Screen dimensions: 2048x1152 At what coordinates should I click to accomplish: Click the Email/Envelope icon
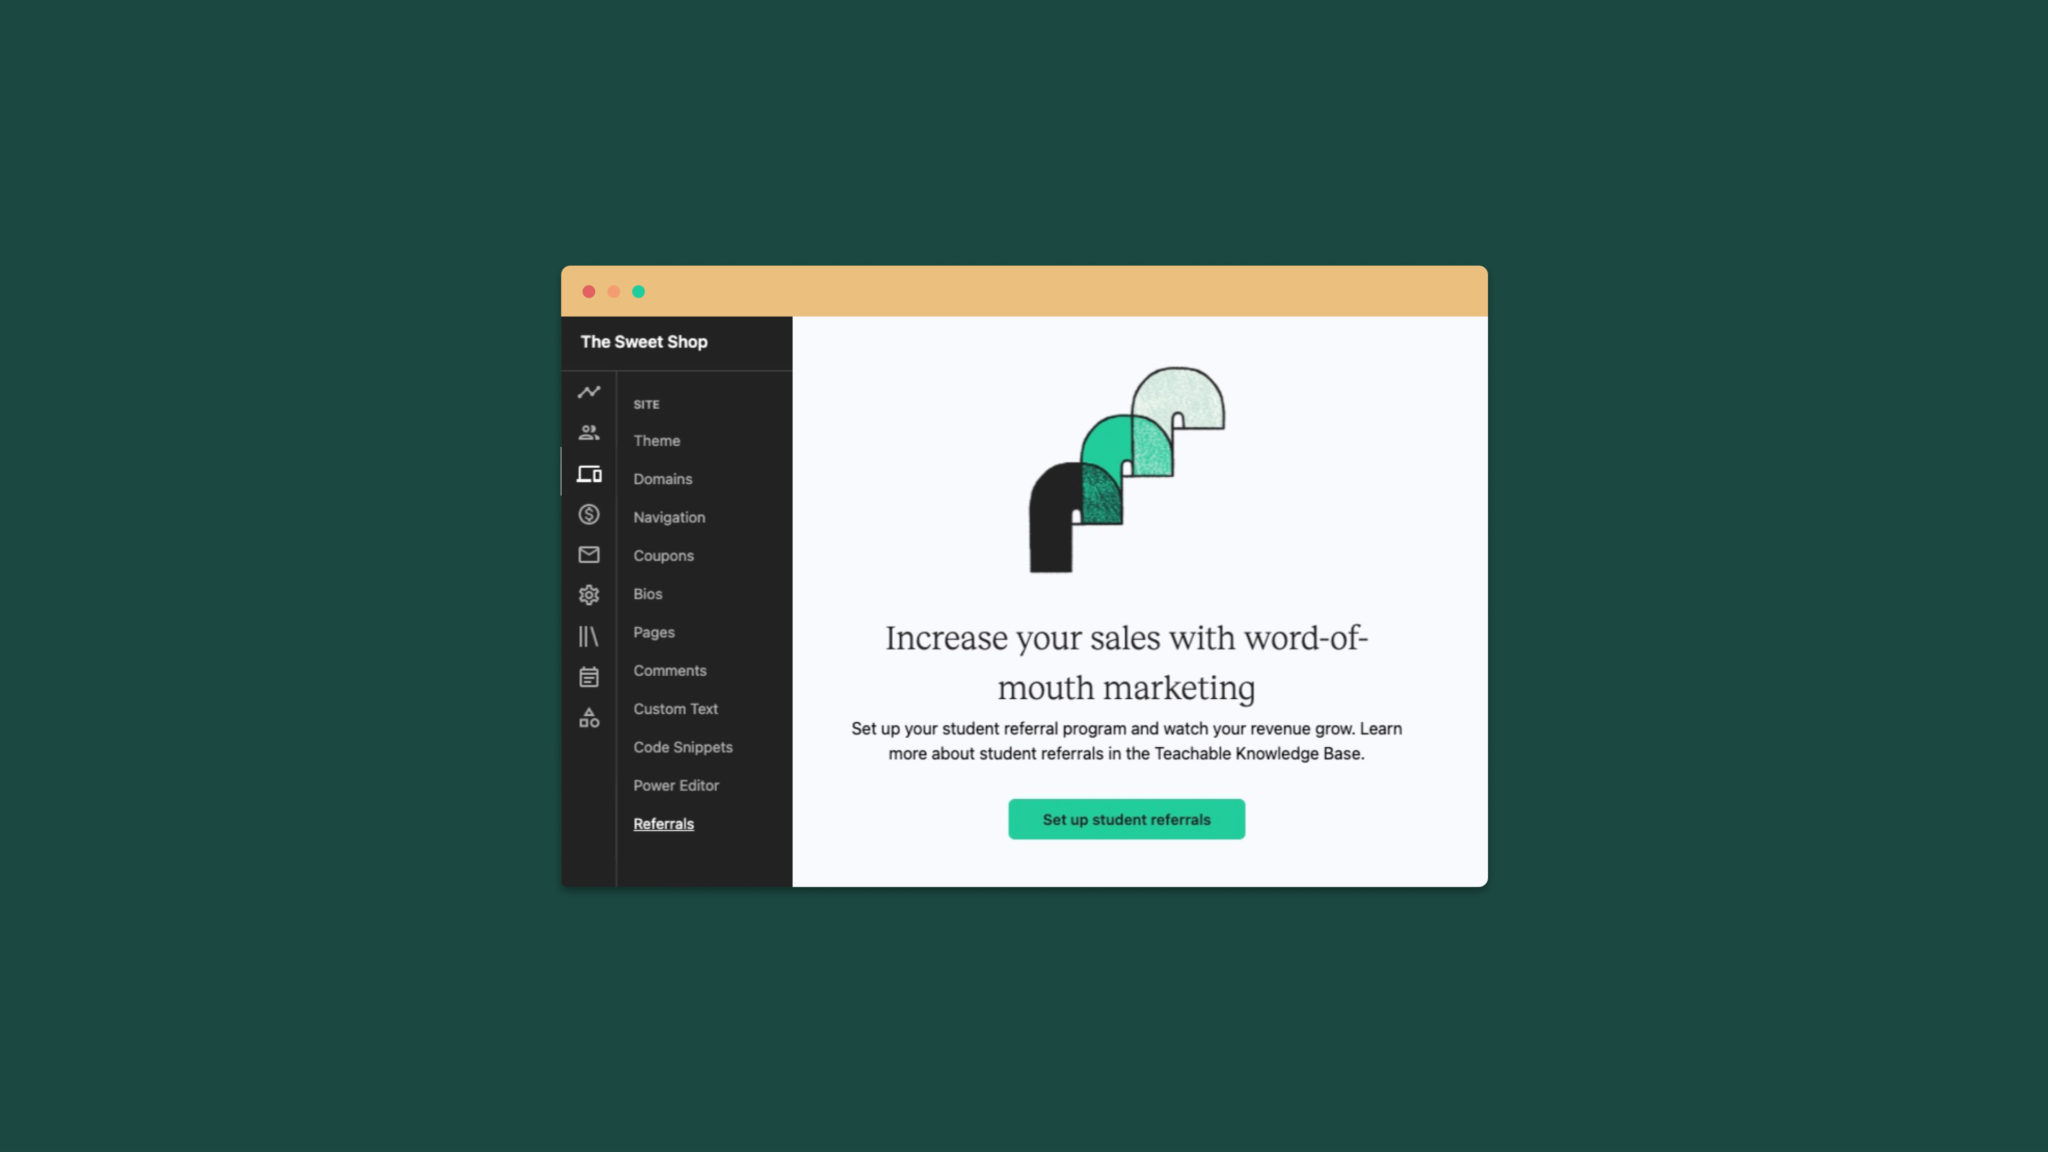coord(589,554)
